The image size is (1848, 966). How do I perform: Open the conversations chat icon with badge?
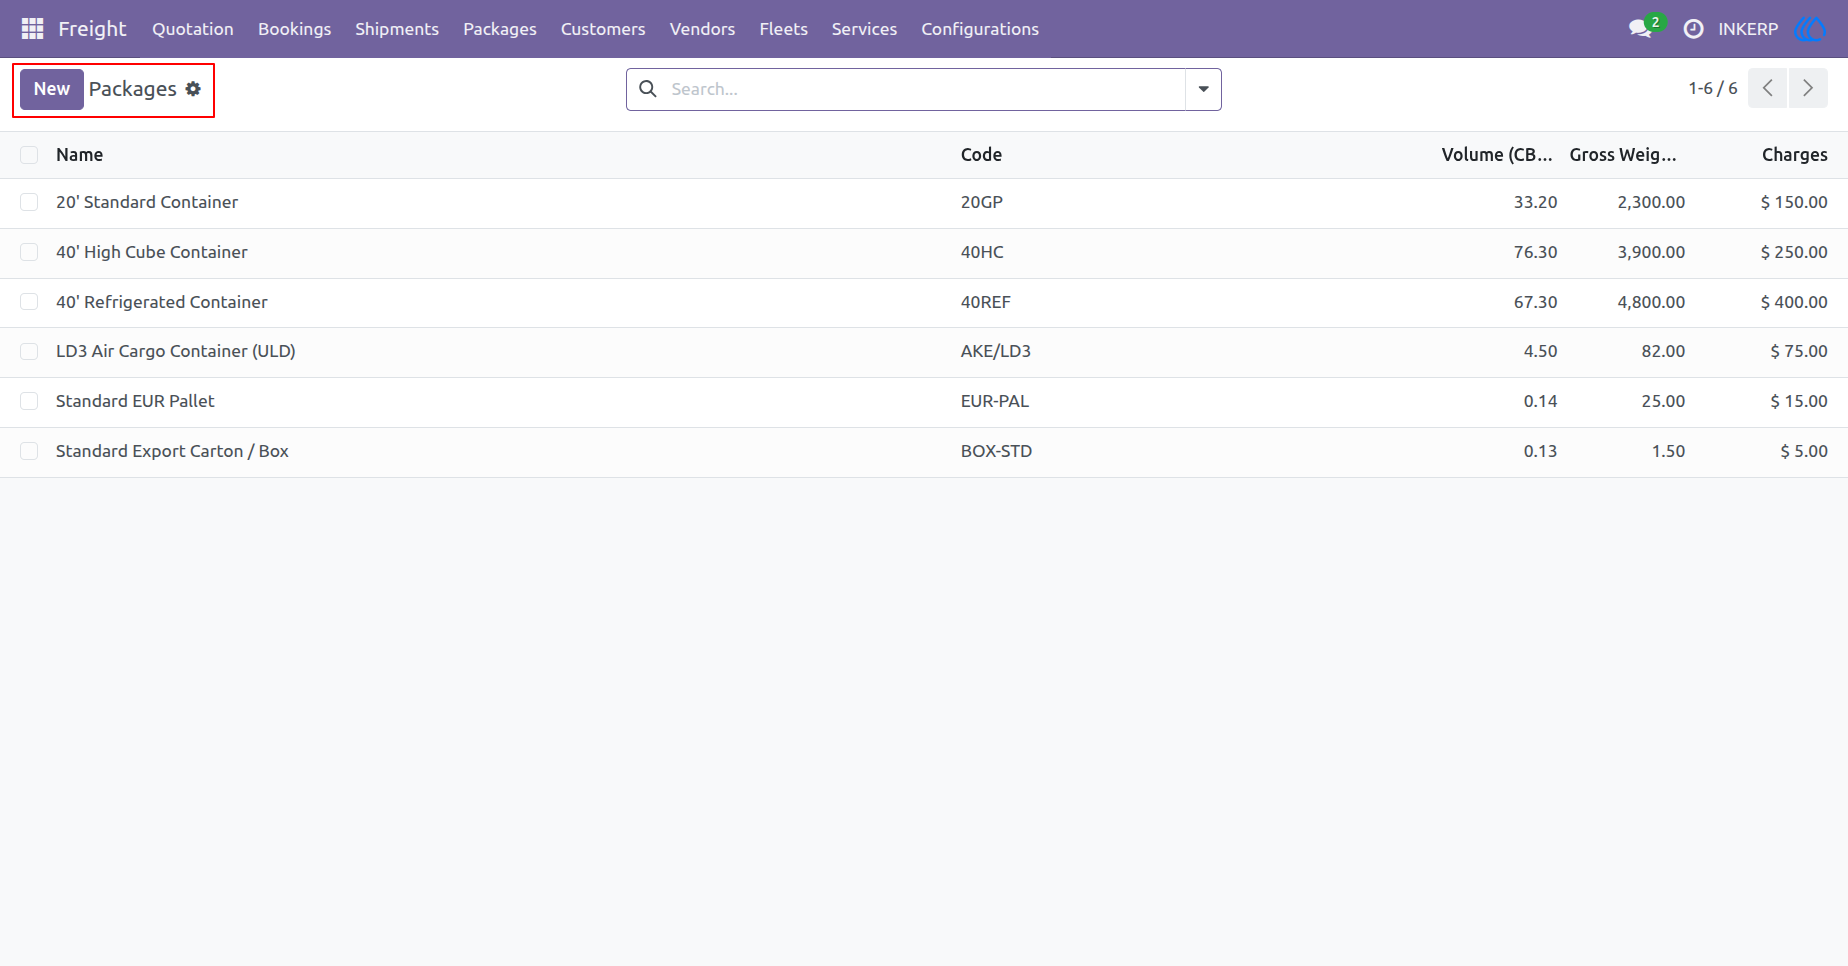point(1645,28)
